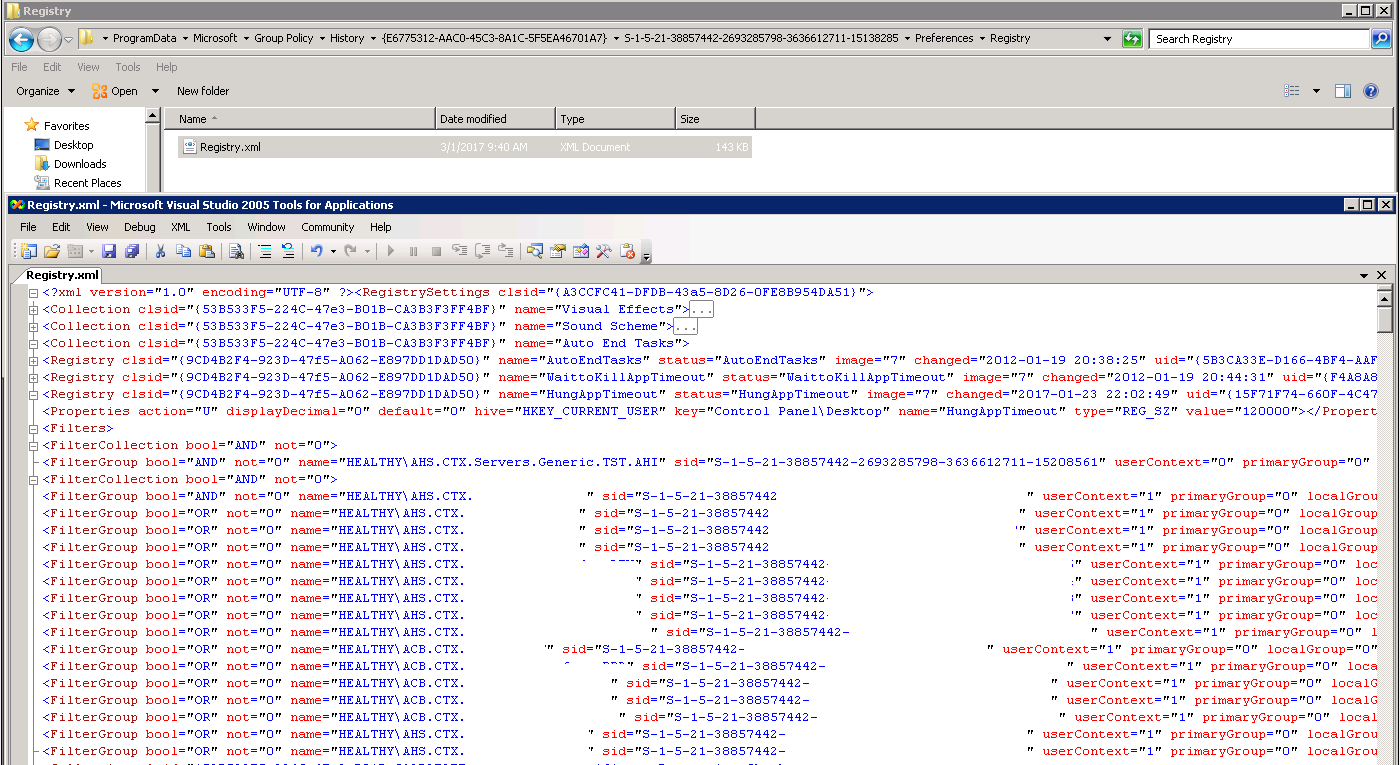Viewport: 1400px width, 765px height.
Task: Collapse the Auto End Tasks collection node
Action: click(x=33, y=344)
